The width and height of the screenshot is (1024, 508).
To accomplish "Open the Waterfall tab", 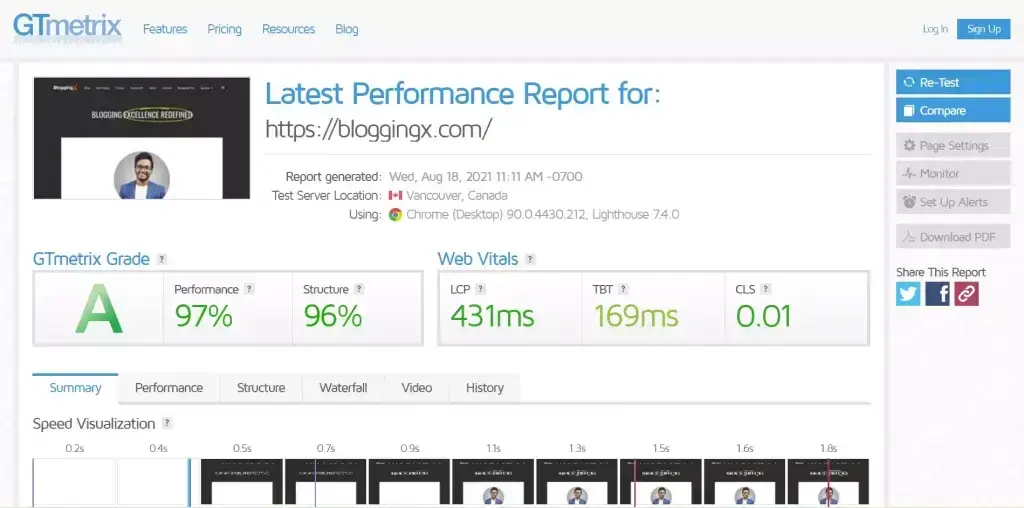I will point(344,388).
